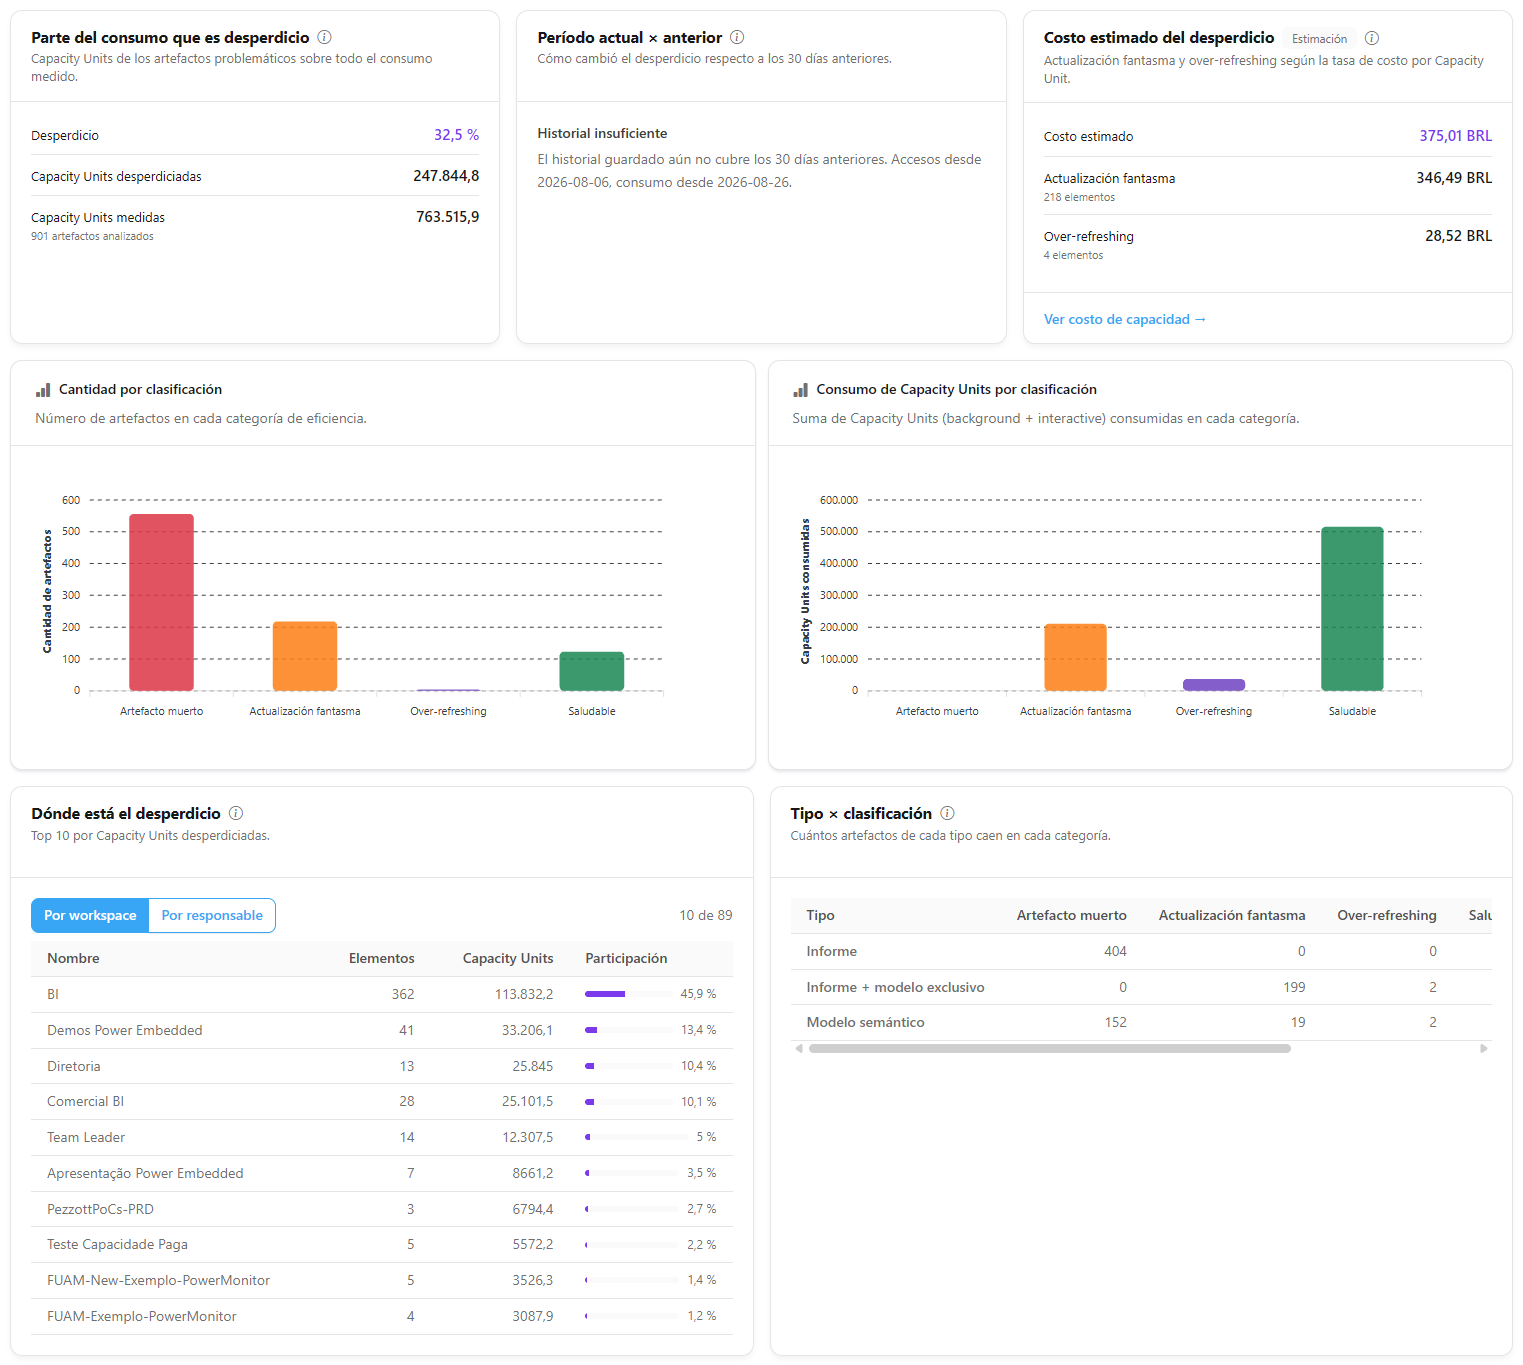Click info icon beside Estimación badge
Viewport: 1523px width, 1365px height.
[1372, 38]
